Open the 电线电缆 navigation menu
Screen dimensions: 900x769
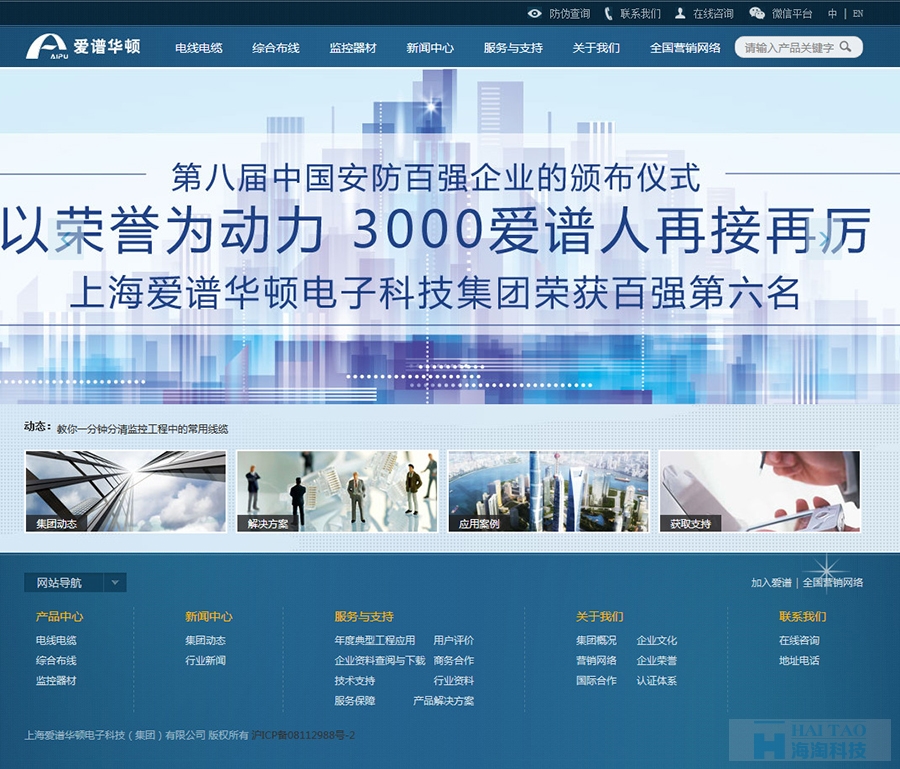pyautogui.click(x=199, y=48)
